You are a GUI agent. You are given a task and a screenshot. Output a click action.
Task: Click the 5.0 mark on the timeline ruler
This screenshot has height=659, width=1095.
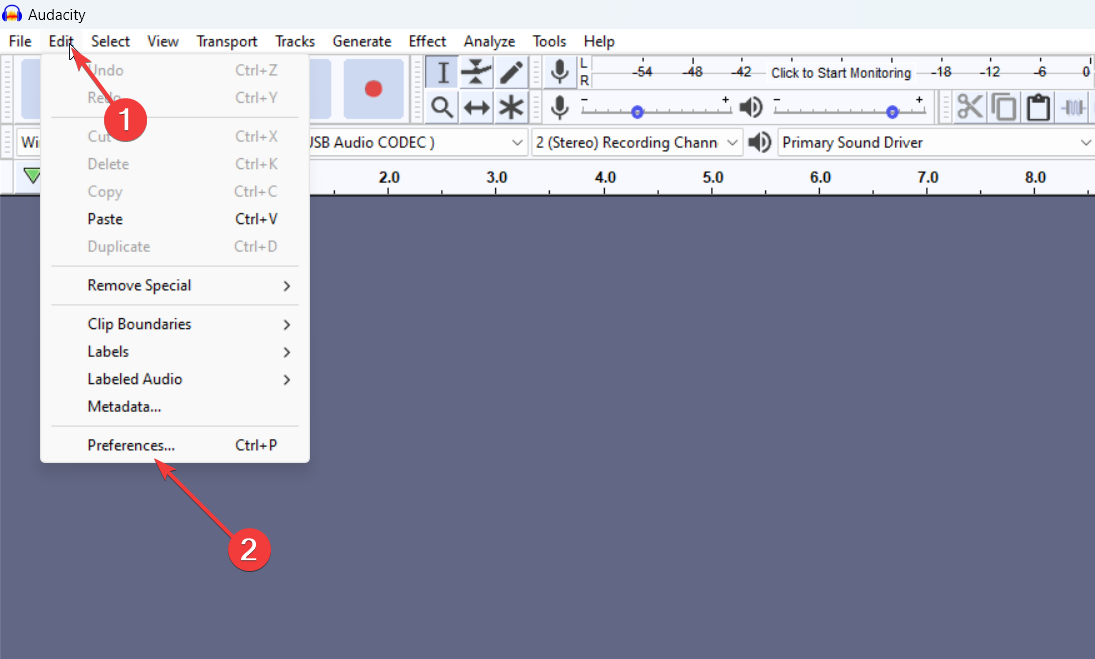(x=712, y=177)
